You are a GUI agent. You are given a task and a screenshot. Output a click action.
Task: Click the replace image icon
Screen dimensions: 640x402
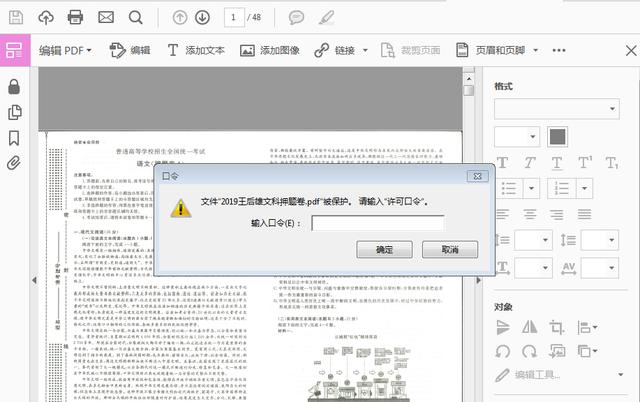pos(557,351)
